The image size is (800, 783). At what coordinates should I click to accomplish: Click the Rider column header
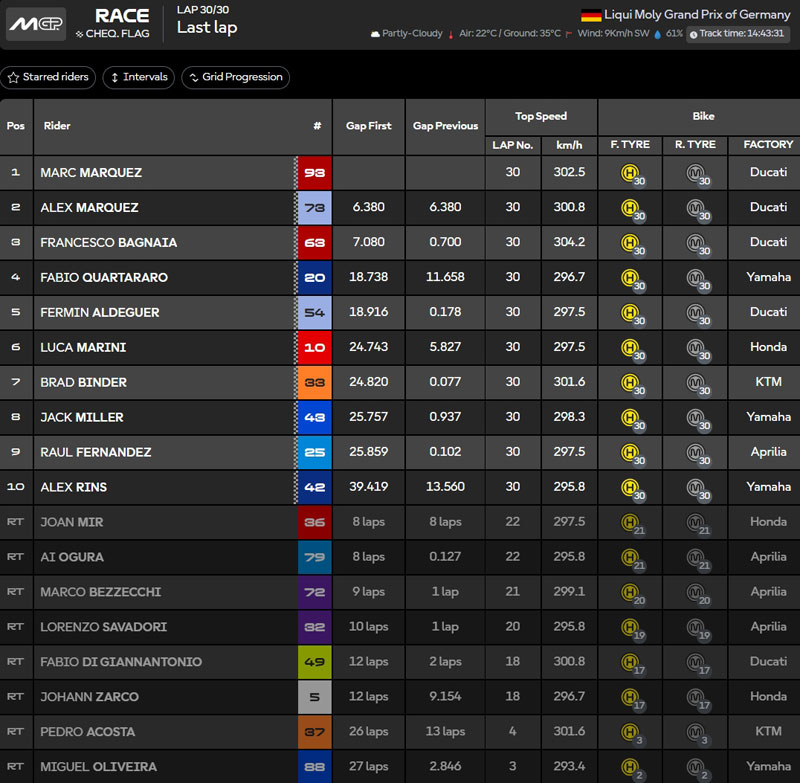point(57,126)
